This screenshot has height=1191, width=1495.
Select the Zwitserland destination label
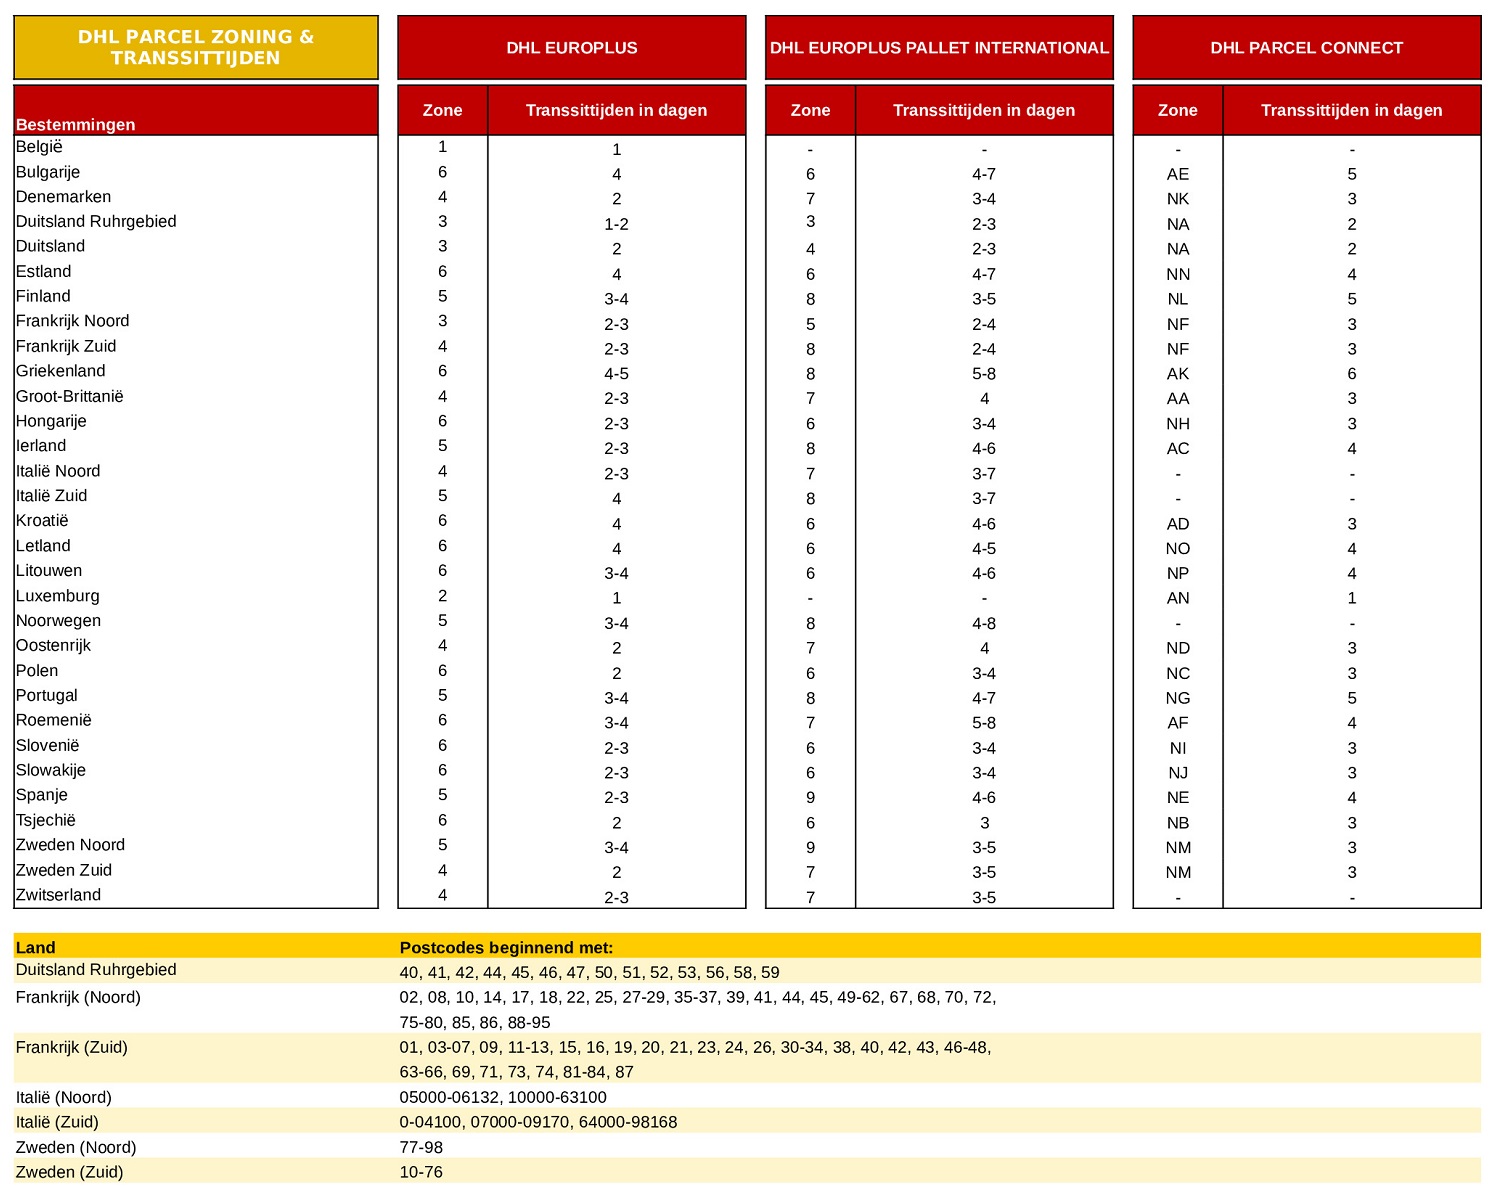pyautogui.click(x=58, y=895)
